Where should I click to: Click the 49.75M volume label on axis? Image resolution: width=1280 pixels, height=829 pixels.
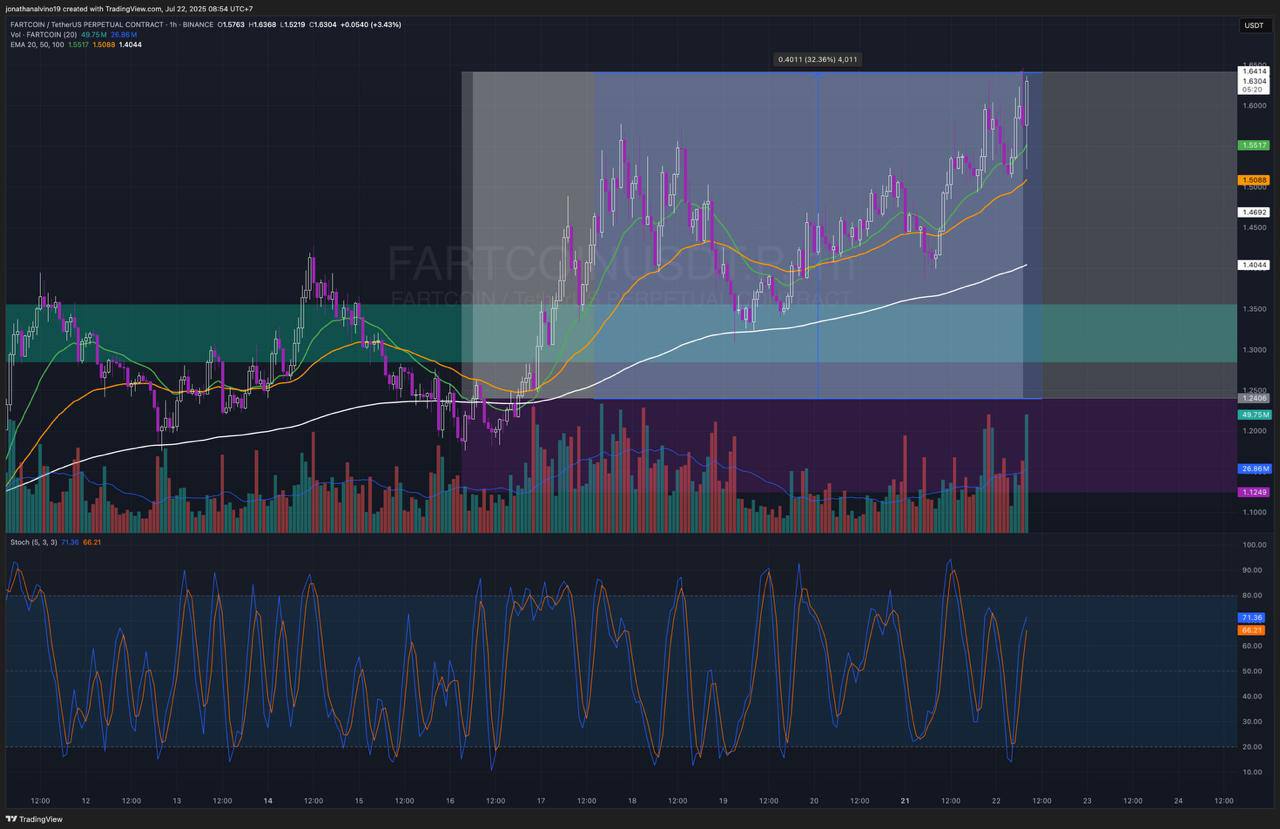[1253, 414]
